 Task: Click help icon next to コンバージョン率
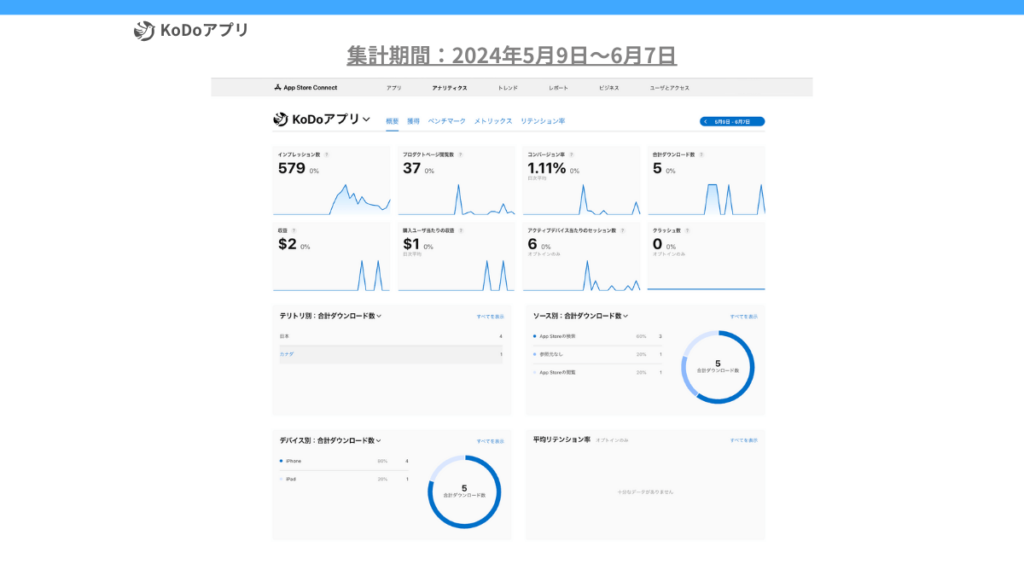click(x=571, y=155)
